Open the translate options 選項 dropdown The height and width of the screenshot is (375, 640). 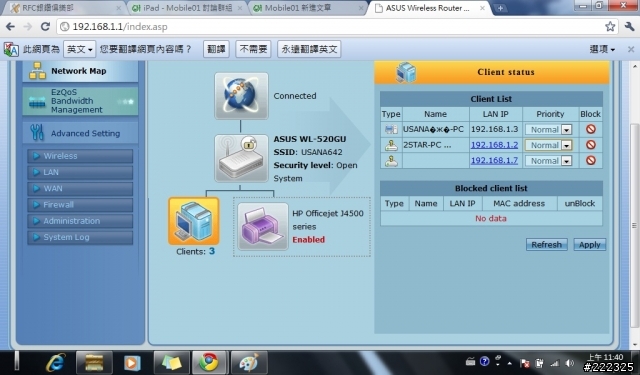click(602, 49)
